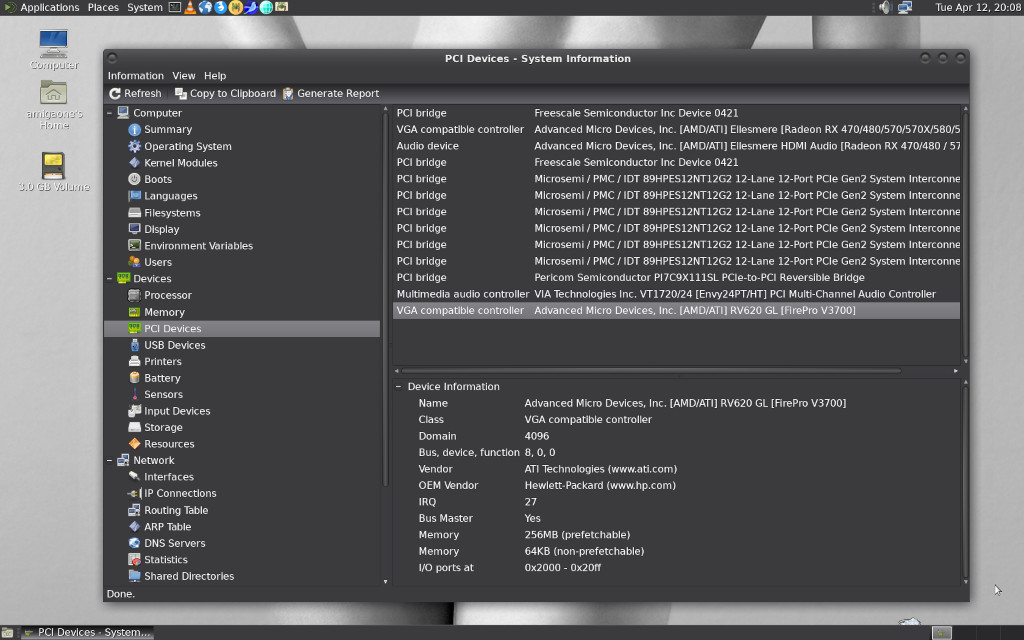This screenshot has height=640, width=1024.
Task: Open the DNS Servers icon entry
Action: click(x=134, y=543)
